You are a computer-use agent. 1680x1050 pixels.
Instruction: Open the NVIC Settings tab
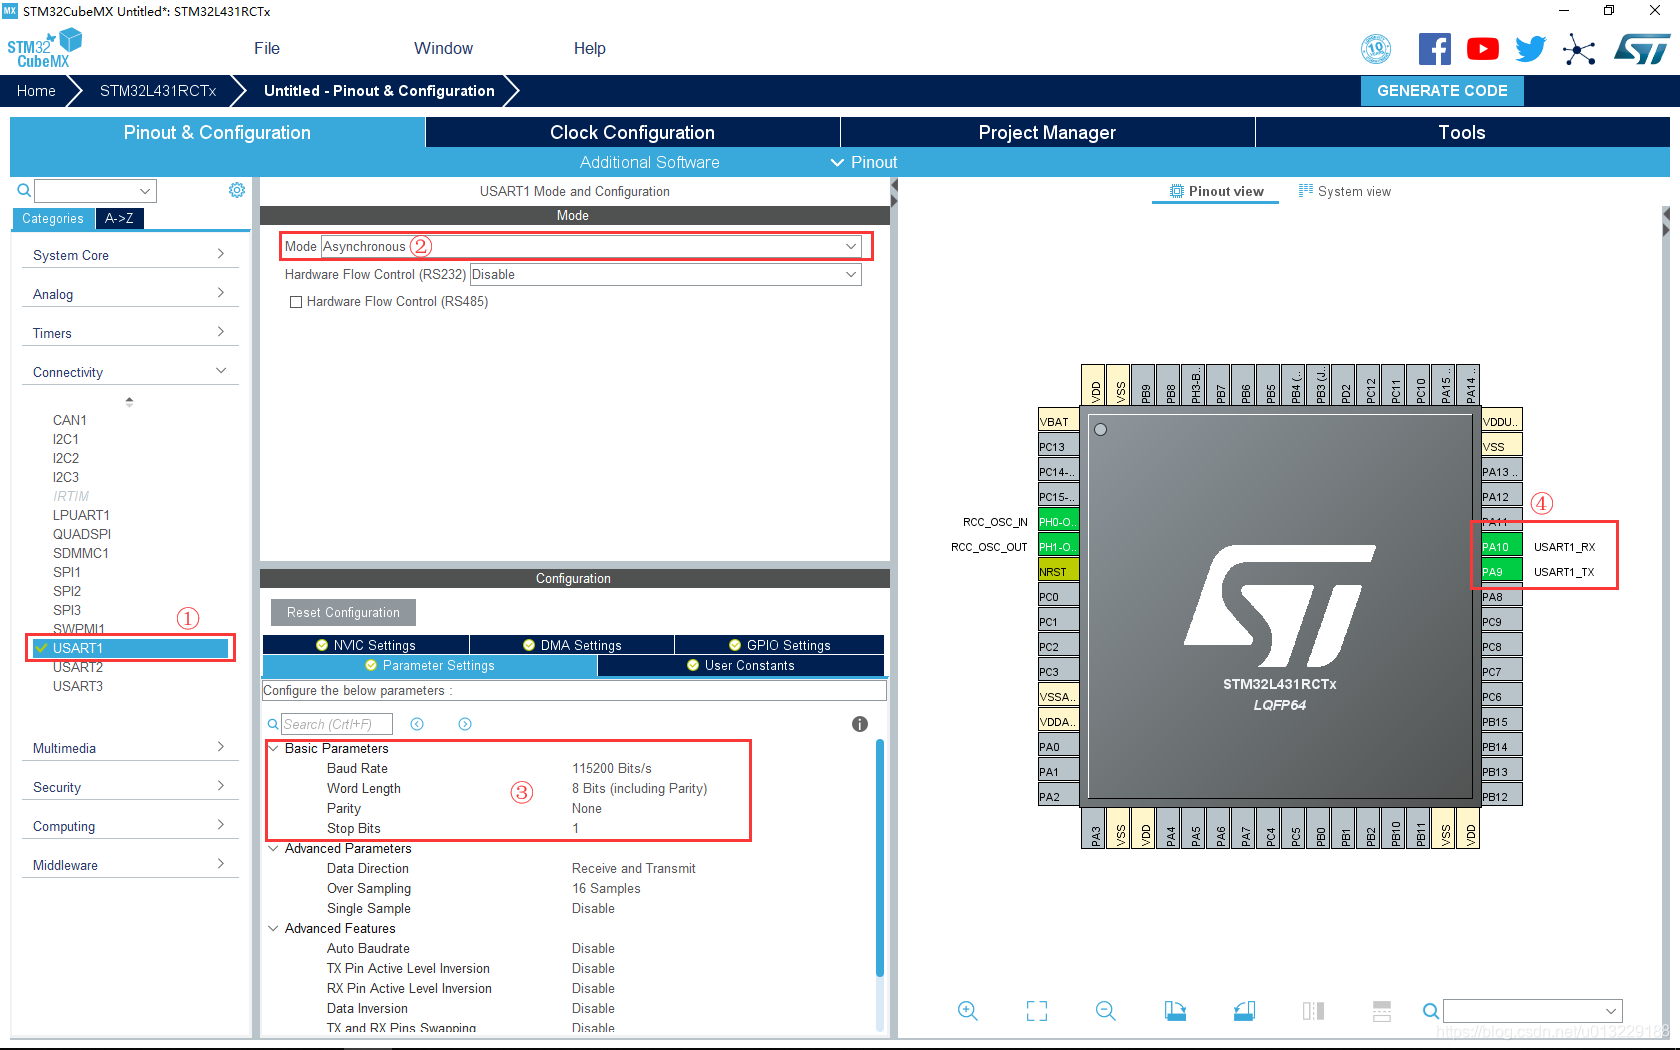pyautogui.click(x=366, y=645)
